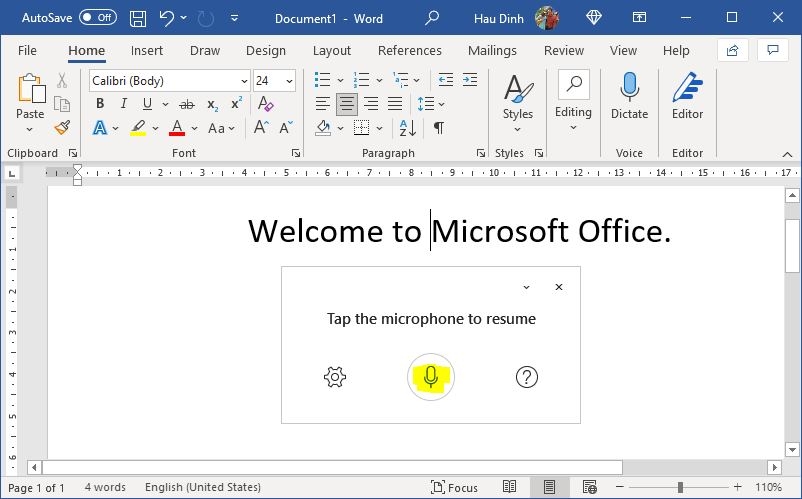
Task: Select the Format Painter brush
Action: [62, 127]
